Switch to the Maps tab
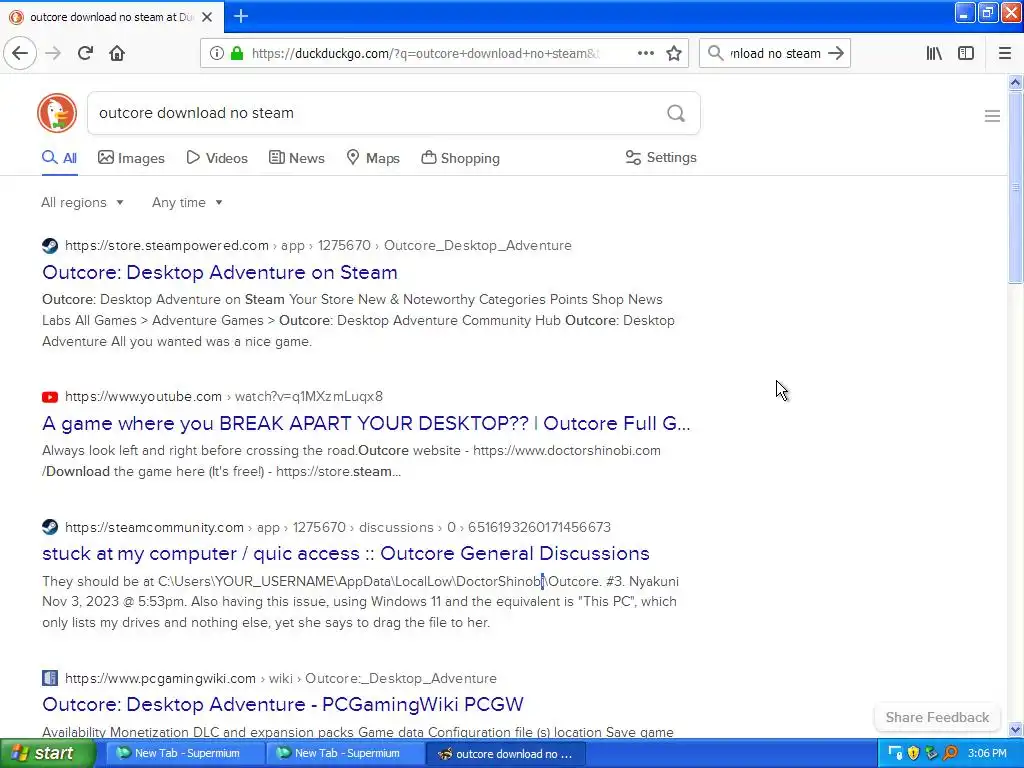This screenshot has height=768, width=1024. coord(372,158)
